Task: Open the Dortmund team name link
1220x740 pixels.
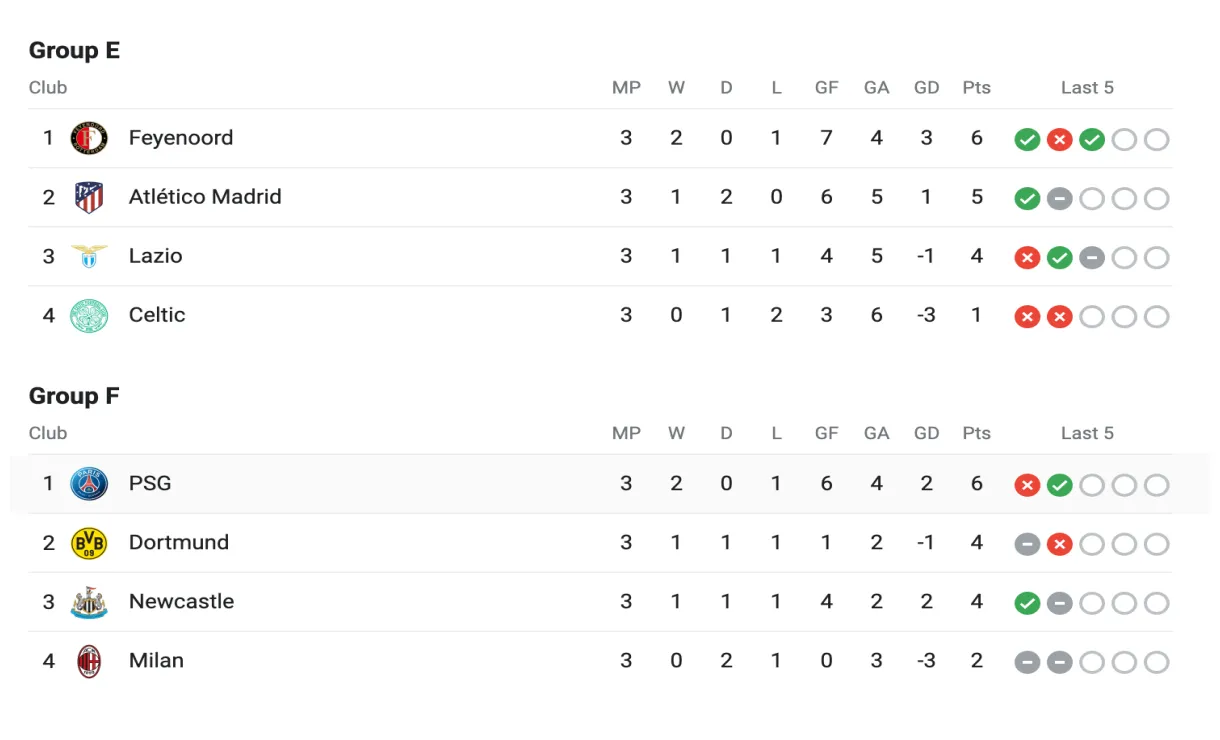Action: (x=179, y=543)
